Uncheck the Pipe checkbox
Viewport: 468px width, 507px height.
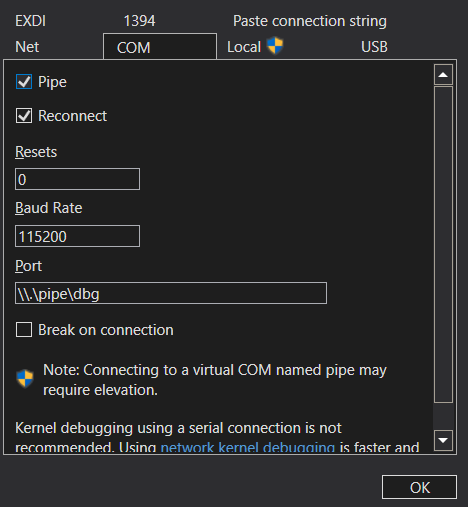[x=24, y=82]
